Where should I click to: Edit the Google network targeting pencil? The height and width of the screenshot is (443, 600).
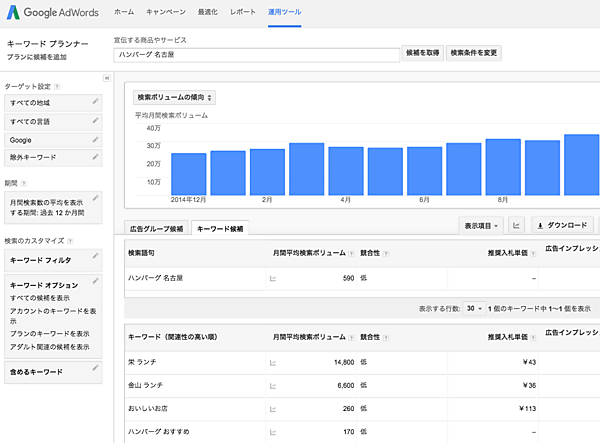pyautogui.click(x=95, y=139)
